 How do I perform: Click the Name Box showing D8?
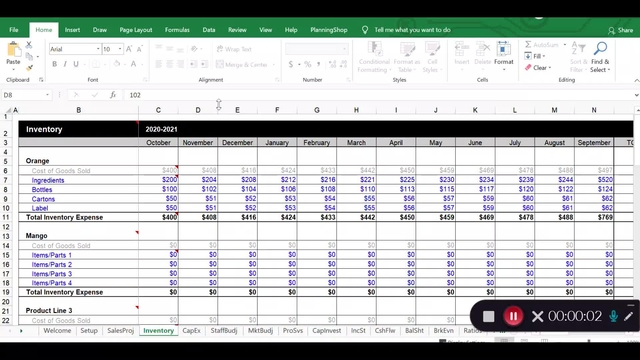pyautogui.click(x=26, y=95)
